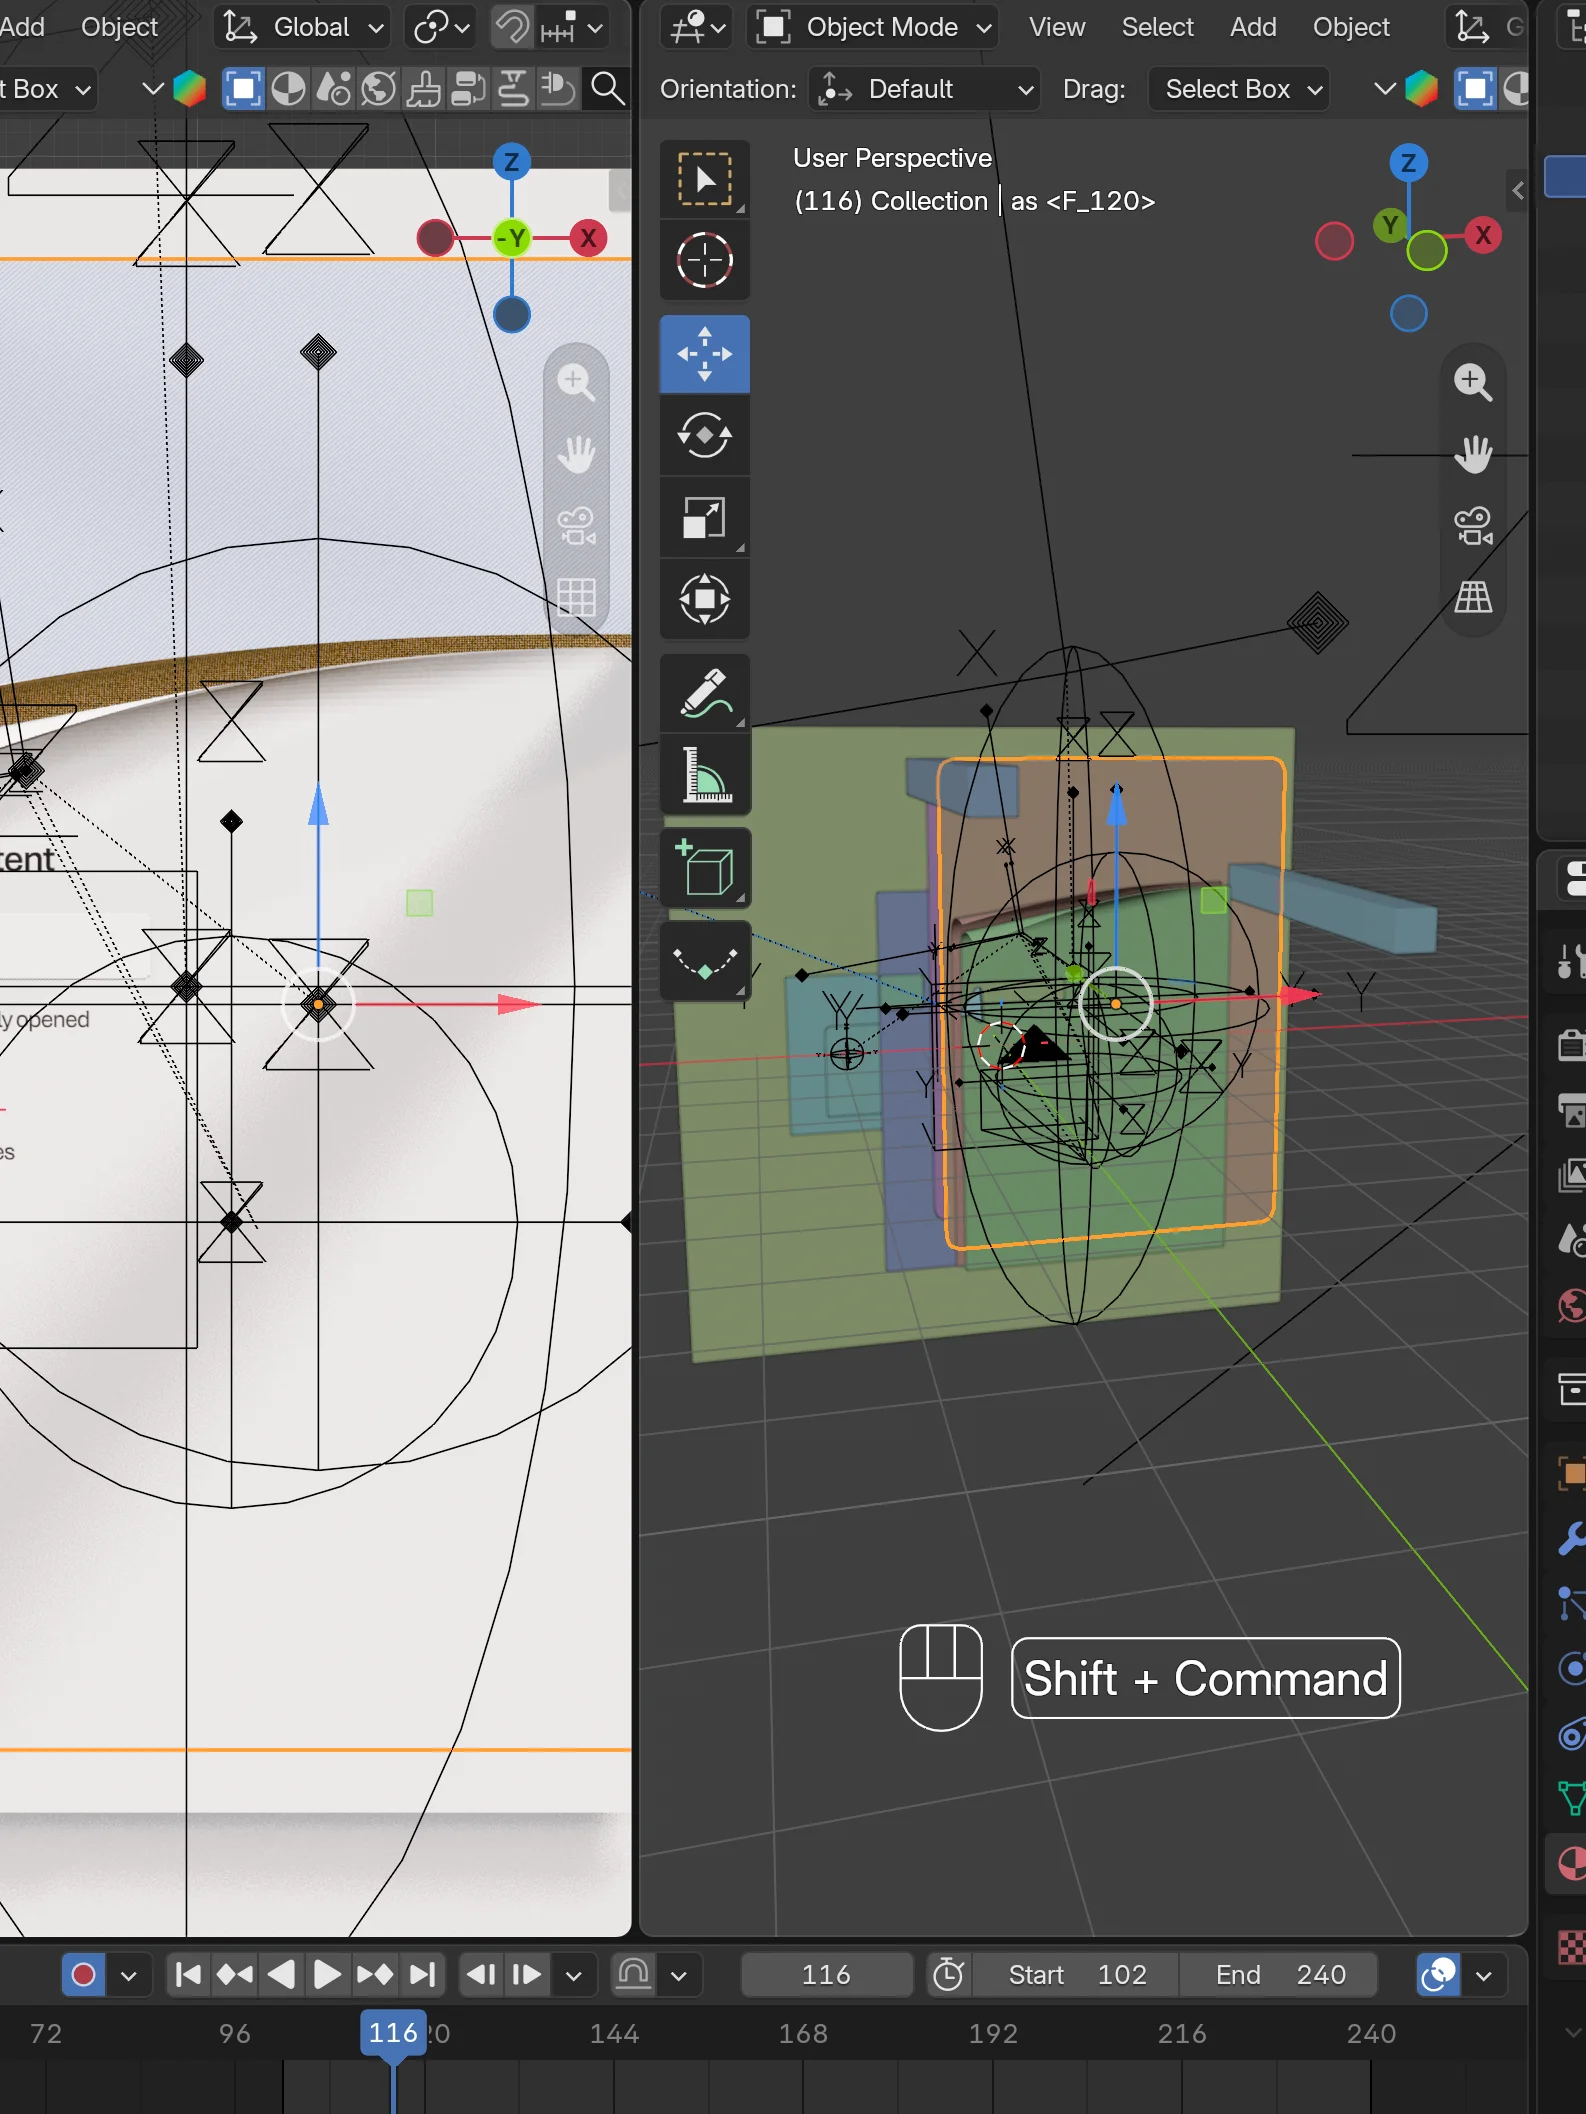Open search via magnifier icon in left header
Viewport: 1586px width, 2114px height.
pos(607,89)
